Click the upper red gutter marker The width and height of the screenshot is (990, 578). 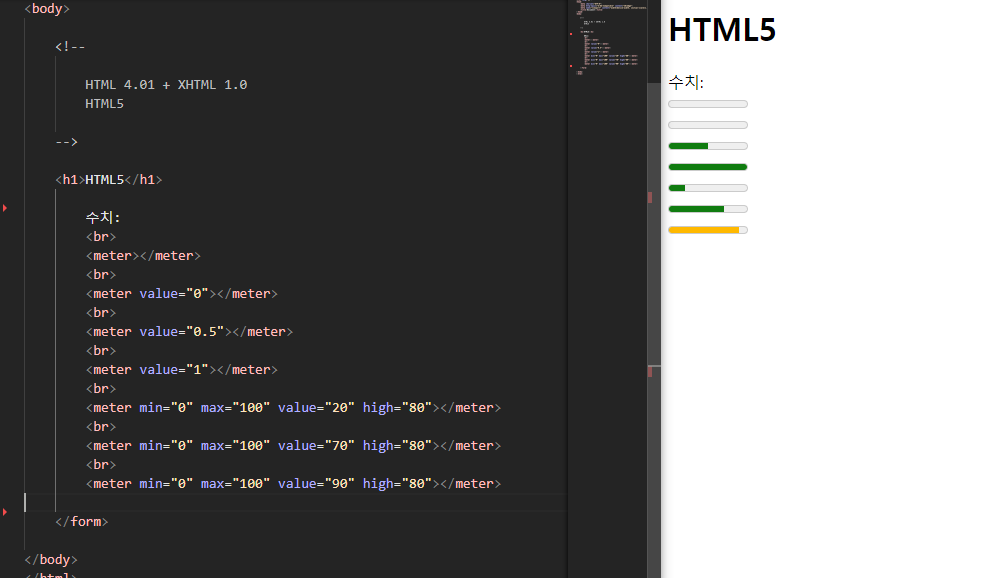(x=5, y=208)
